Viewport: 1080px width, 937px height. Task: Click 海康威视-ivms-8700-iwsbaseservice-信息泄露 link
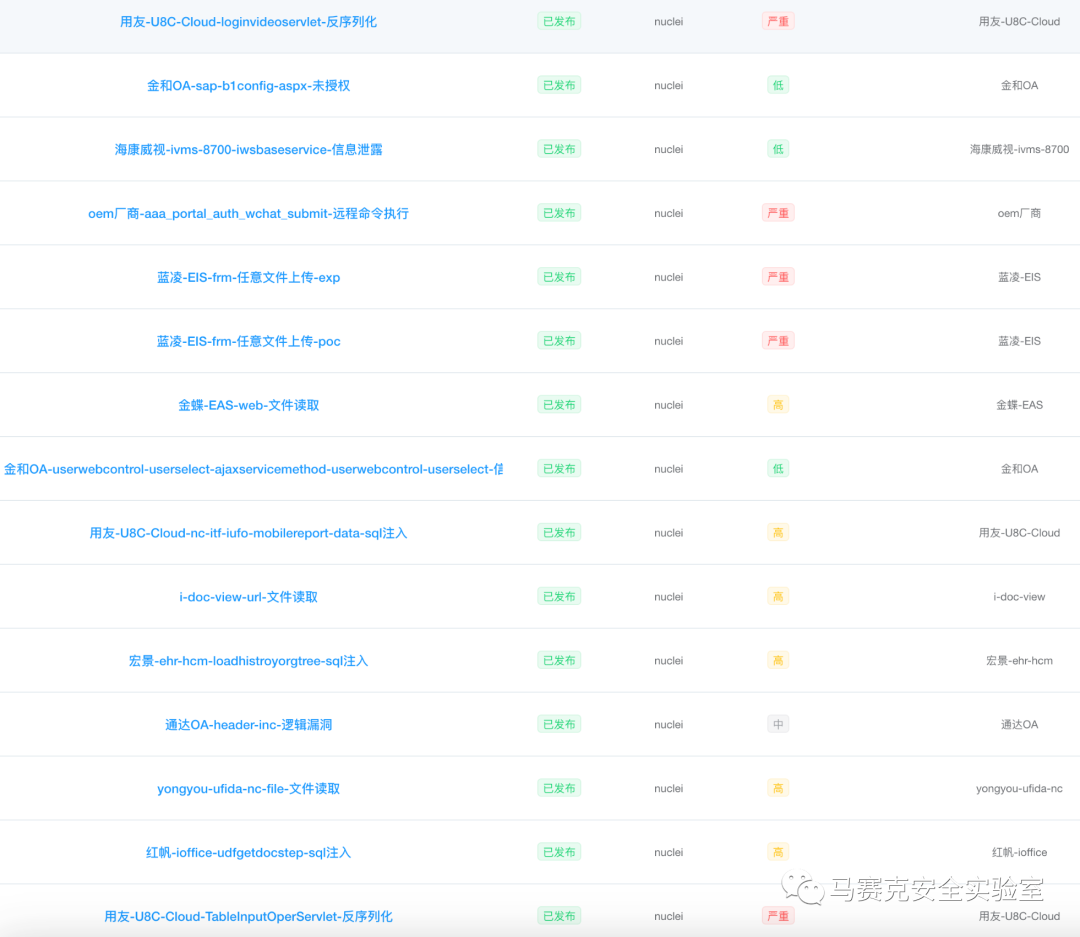(x=248, y=149)
